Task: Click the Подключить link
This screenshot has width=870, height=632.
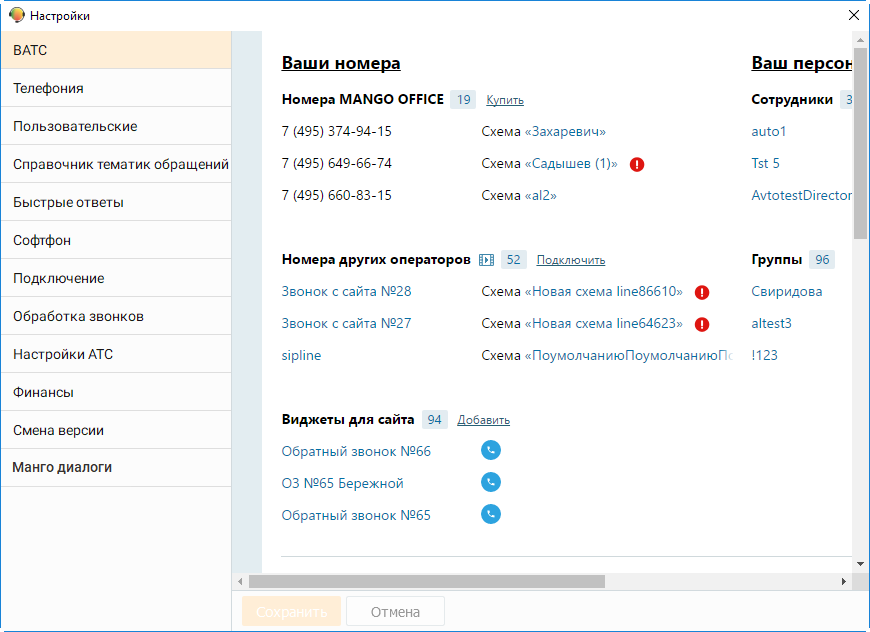Action: pyautogui.click(x=571, y=260)
